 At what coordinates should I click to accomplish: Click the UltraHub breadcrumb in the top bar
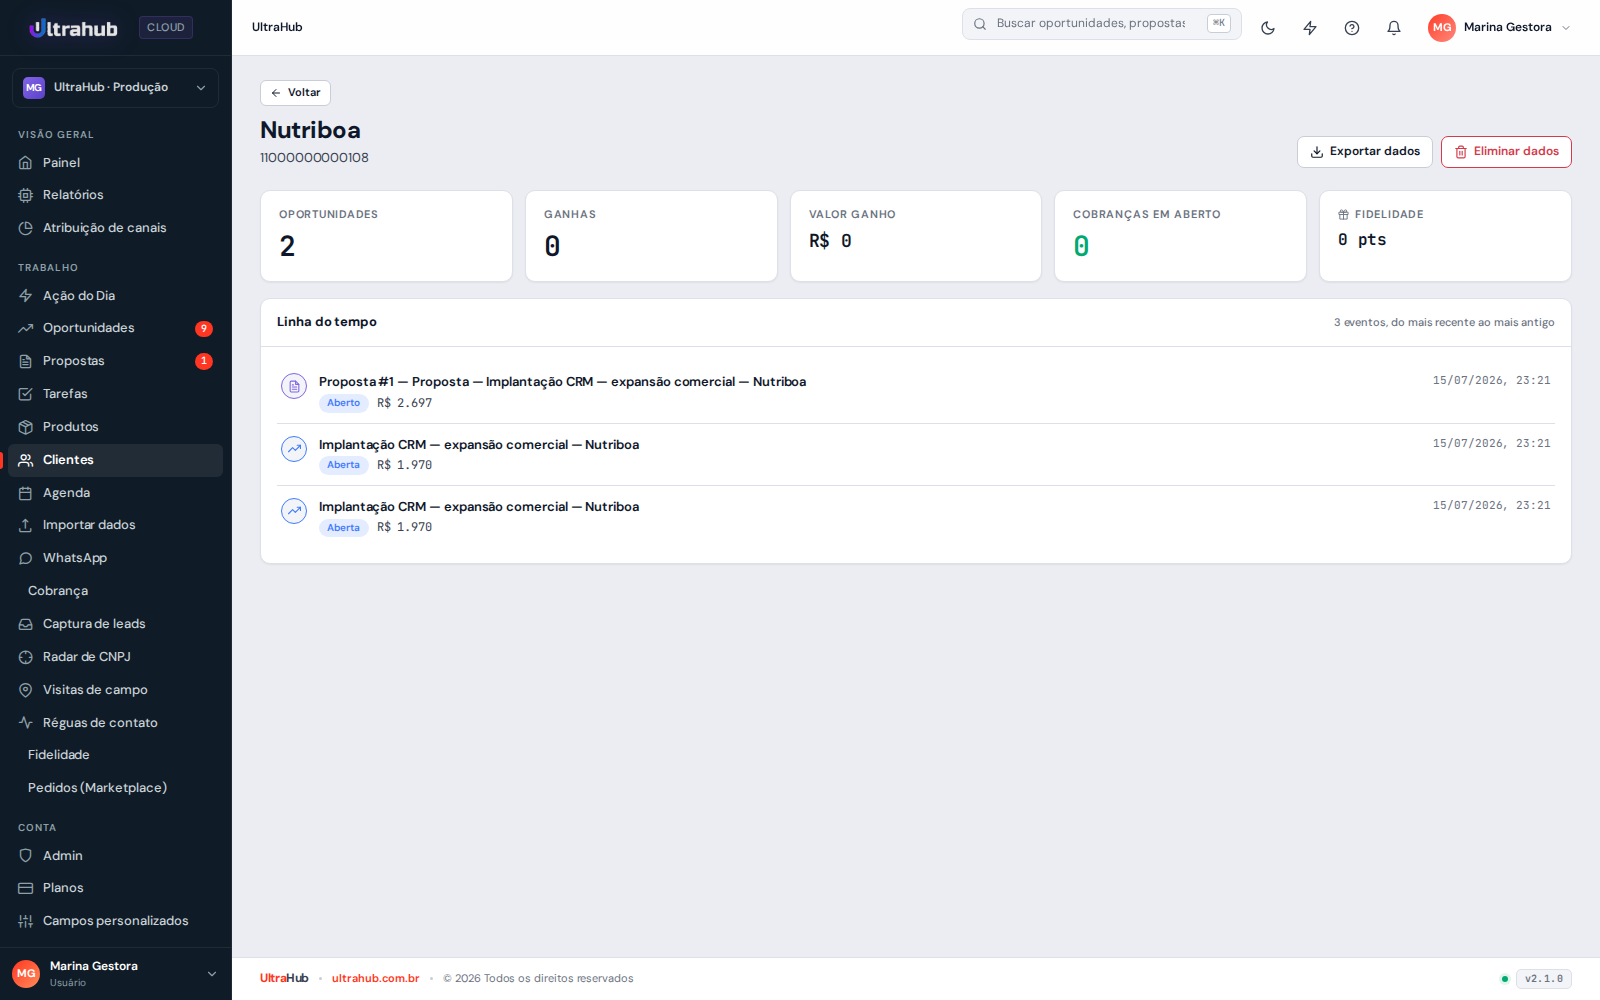(x=277, y=27)
